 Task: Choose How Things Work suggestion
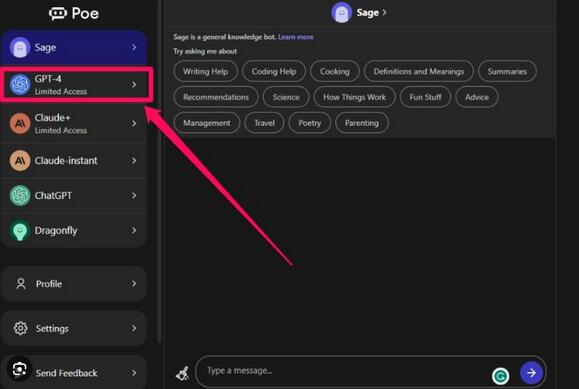click(x=354, y=97)
